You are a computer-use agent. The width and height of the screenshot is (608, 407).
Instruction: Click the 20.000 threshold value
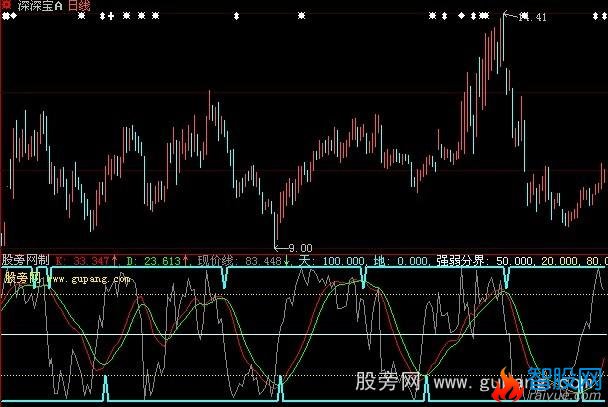[x=559, y=260]
